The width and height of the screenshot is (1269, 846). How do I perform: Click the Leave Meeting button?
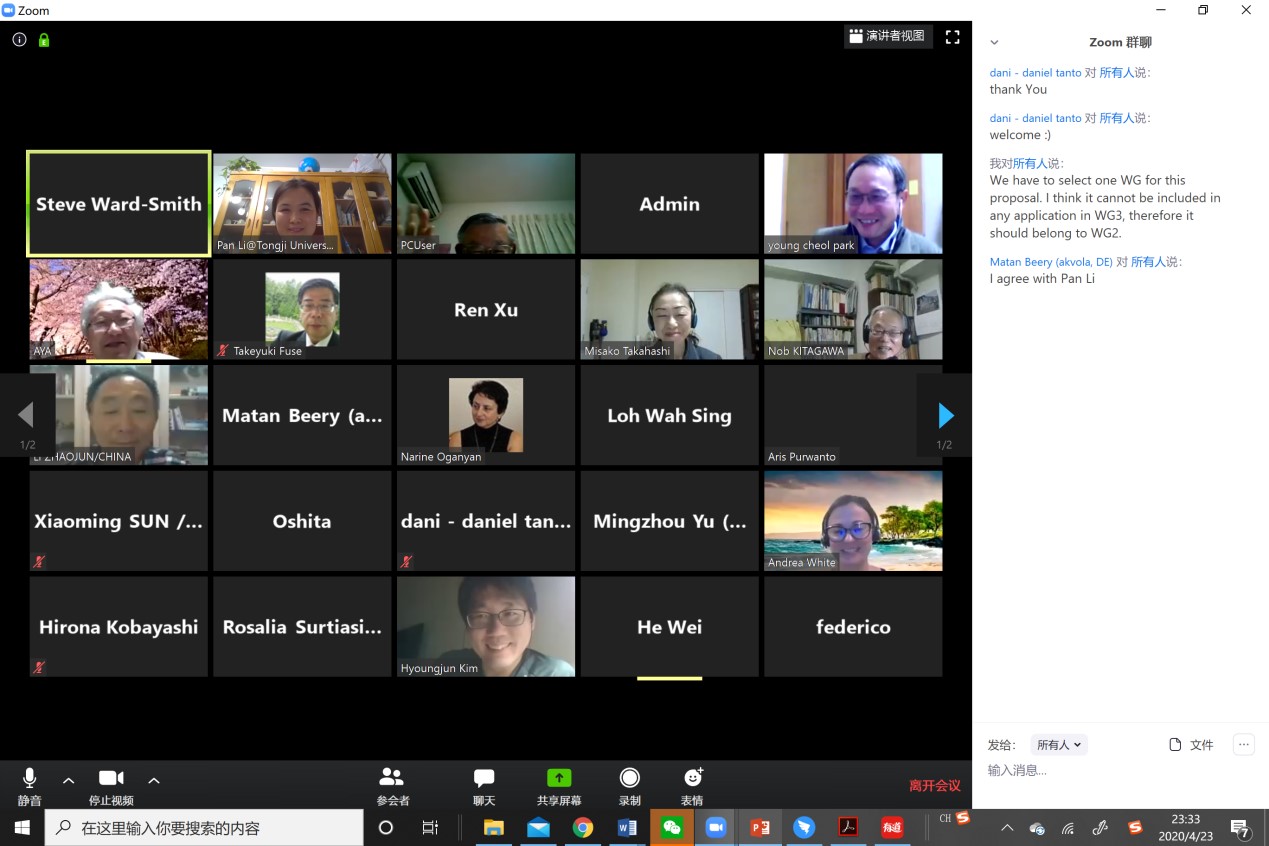[x=934, y=786]
